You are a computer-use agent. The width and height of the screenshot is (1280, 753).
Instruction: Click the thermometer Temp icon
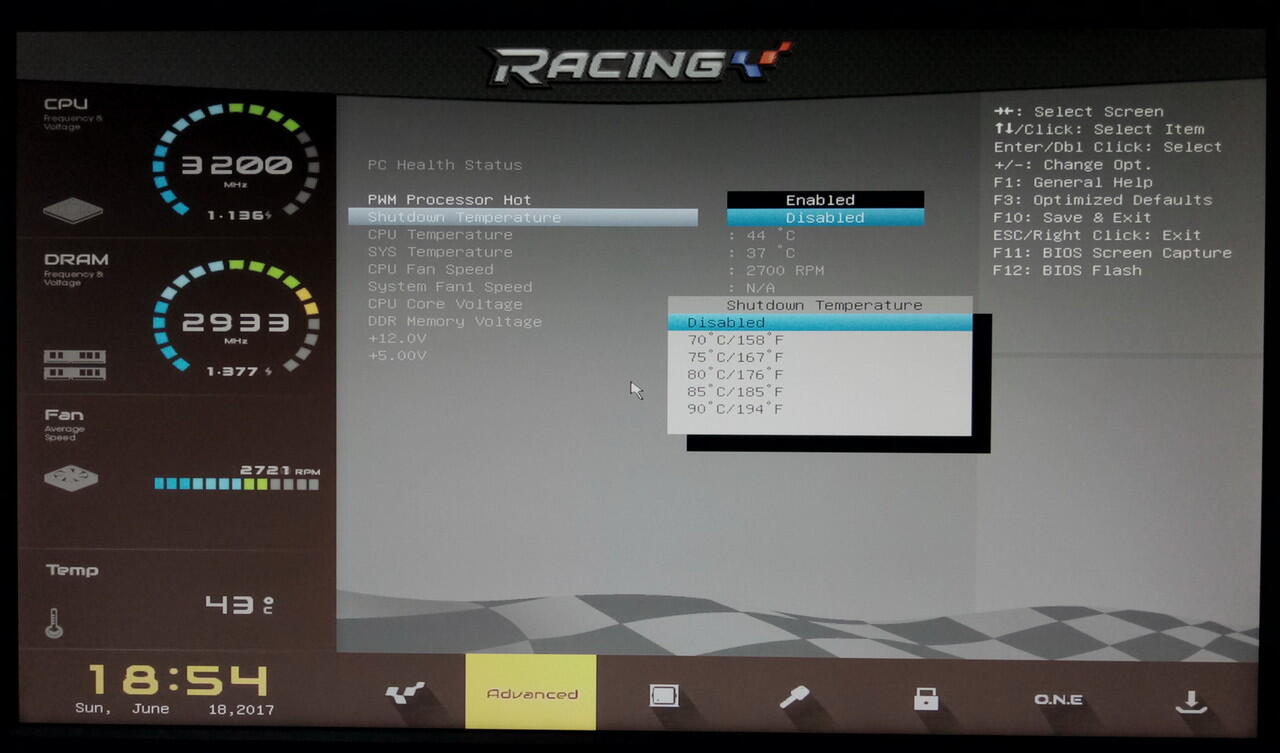pyautogui.click(x=54, y=624)
